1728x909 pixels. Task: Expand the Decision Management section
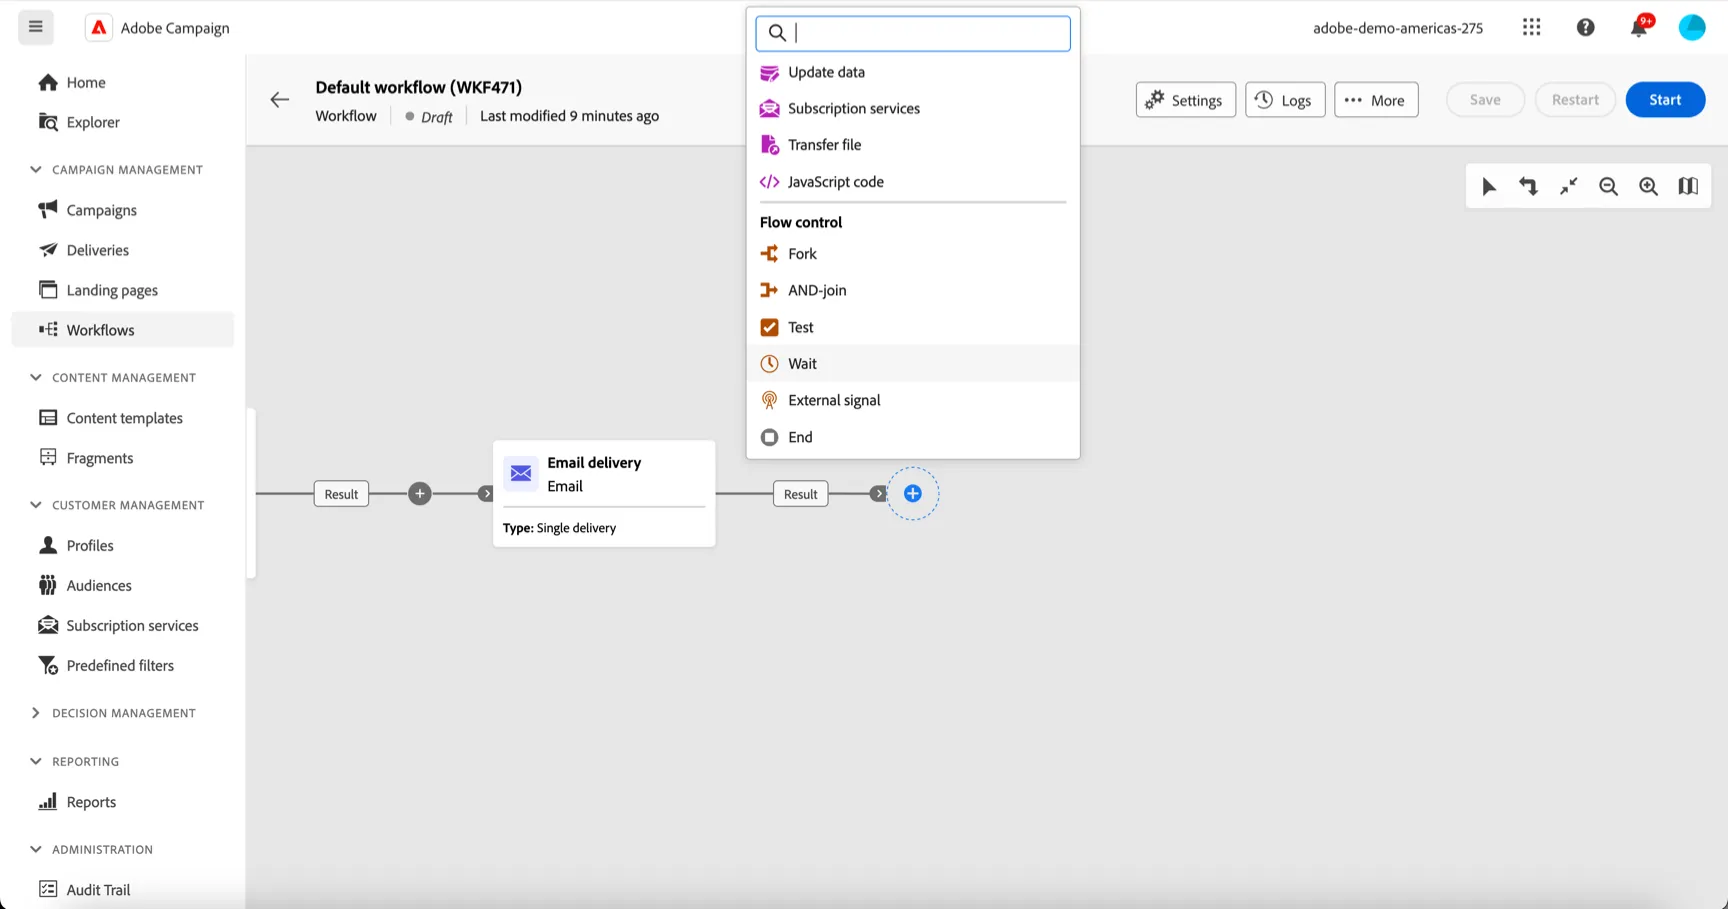pos(36,713)
